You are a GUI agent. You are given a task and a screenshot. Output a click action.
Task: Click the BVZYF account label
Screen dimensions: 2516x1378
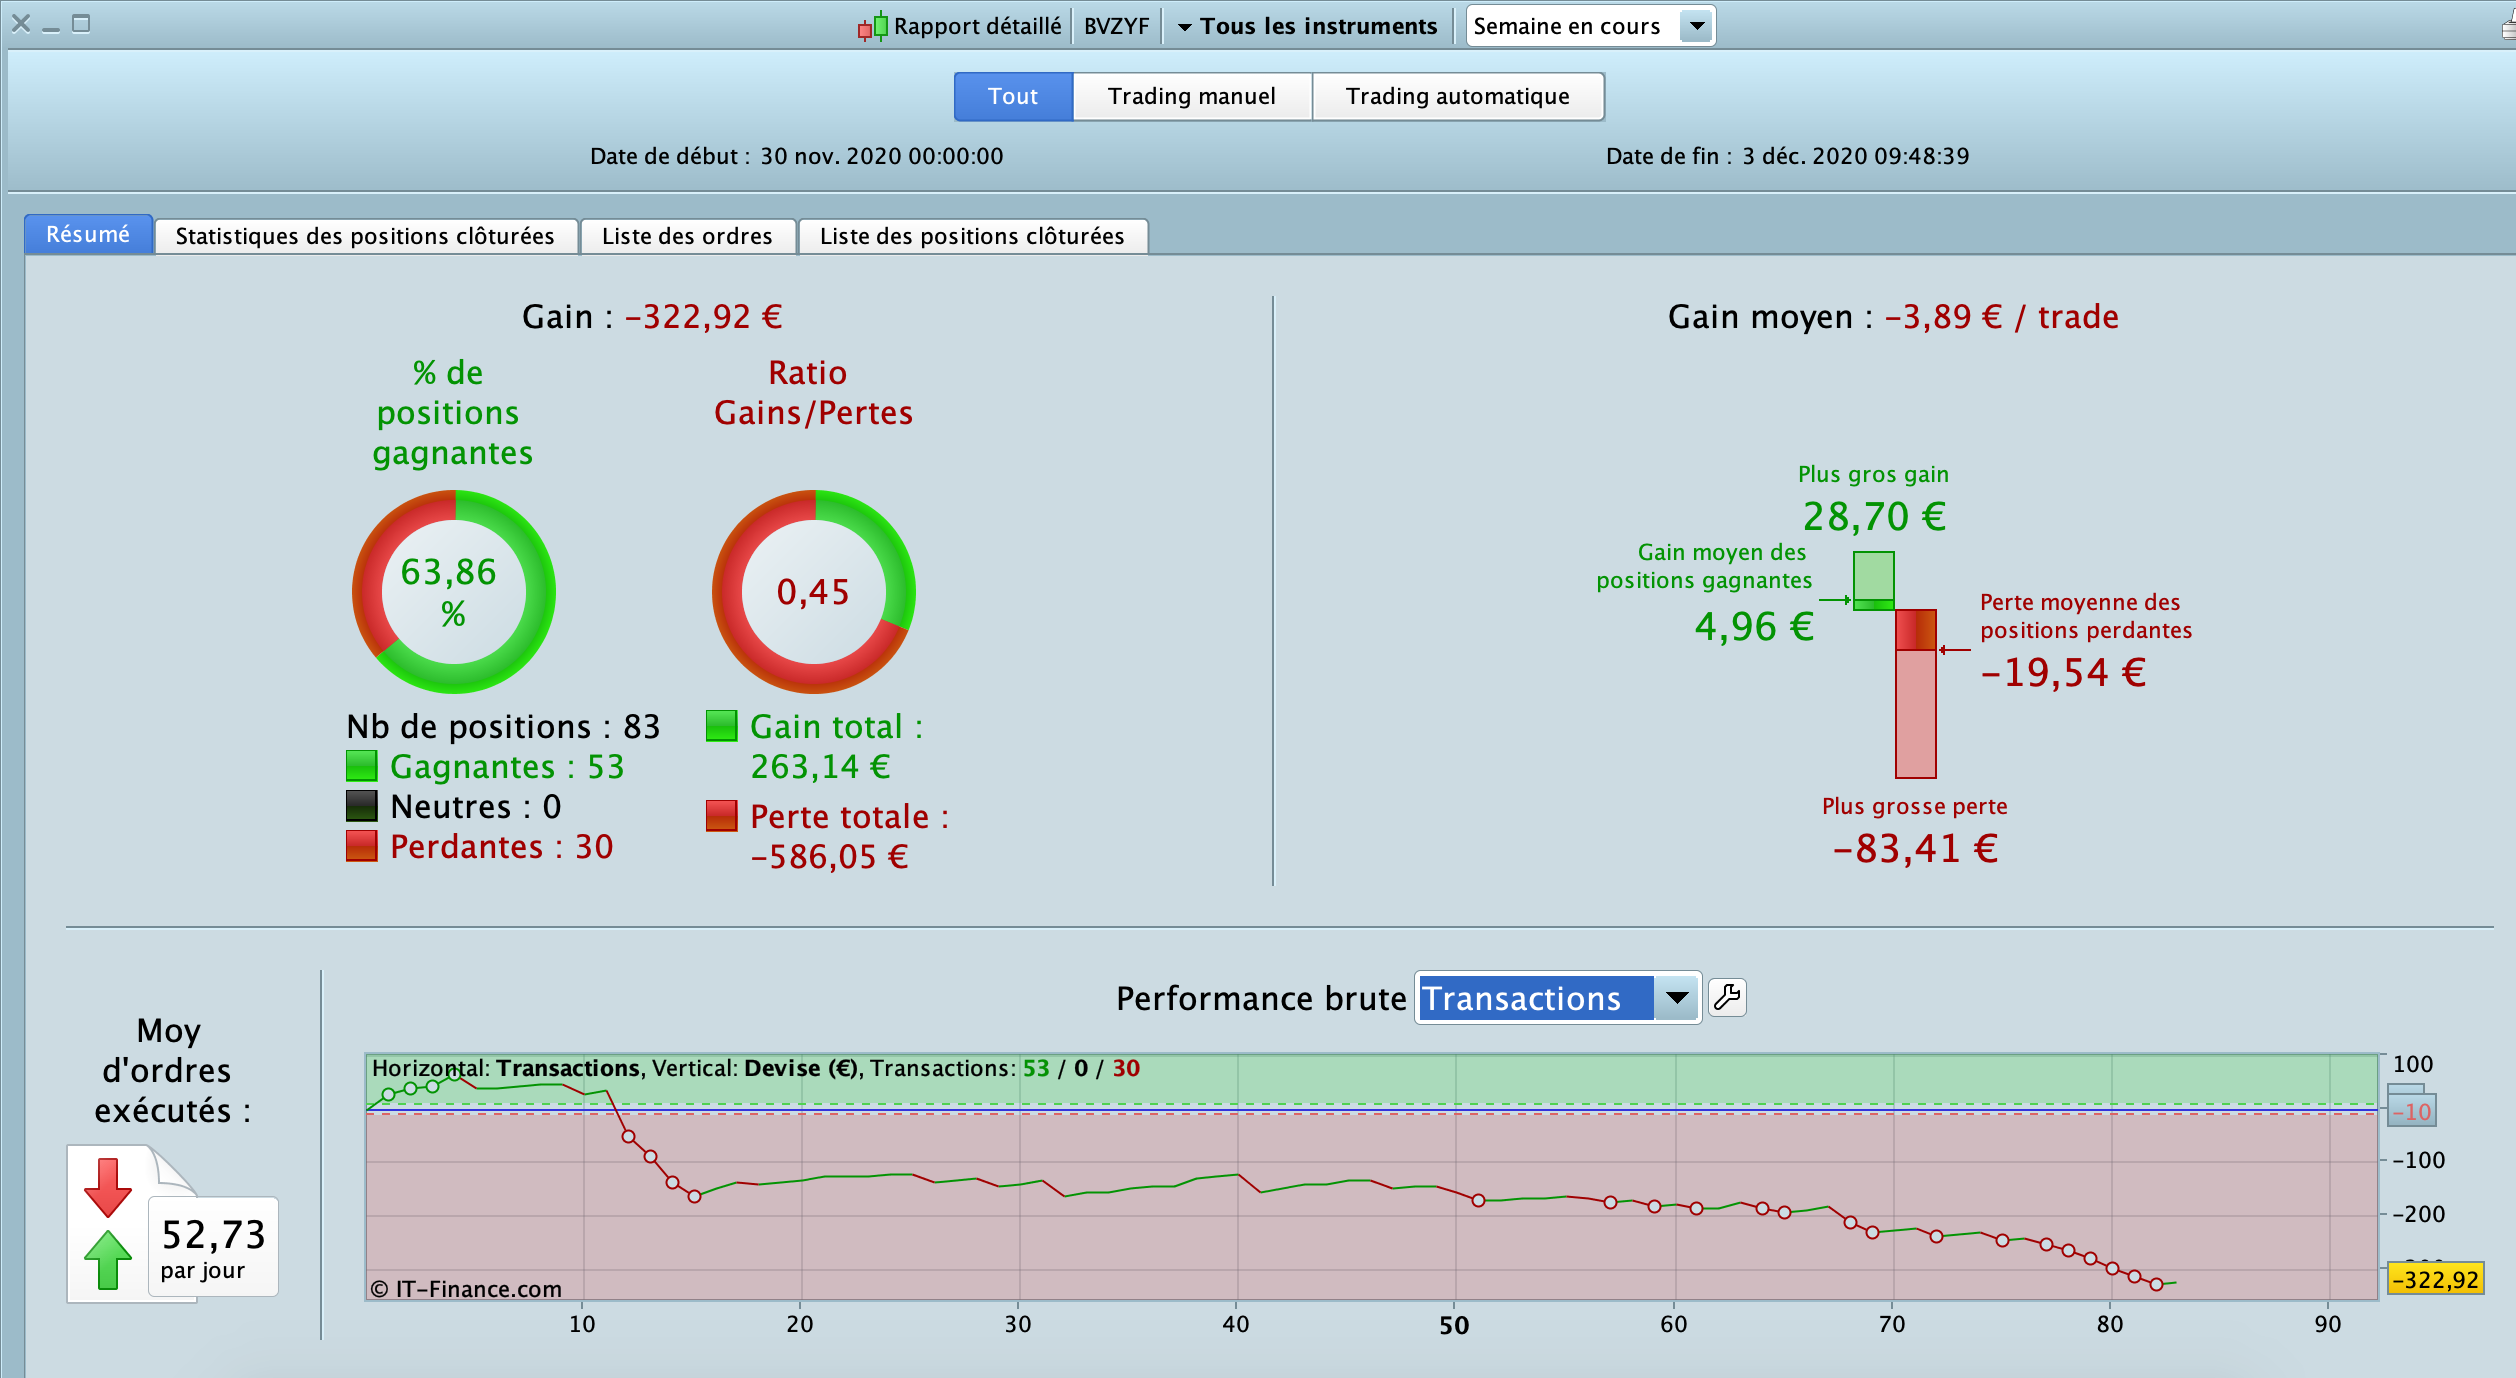pos(1116,26)
